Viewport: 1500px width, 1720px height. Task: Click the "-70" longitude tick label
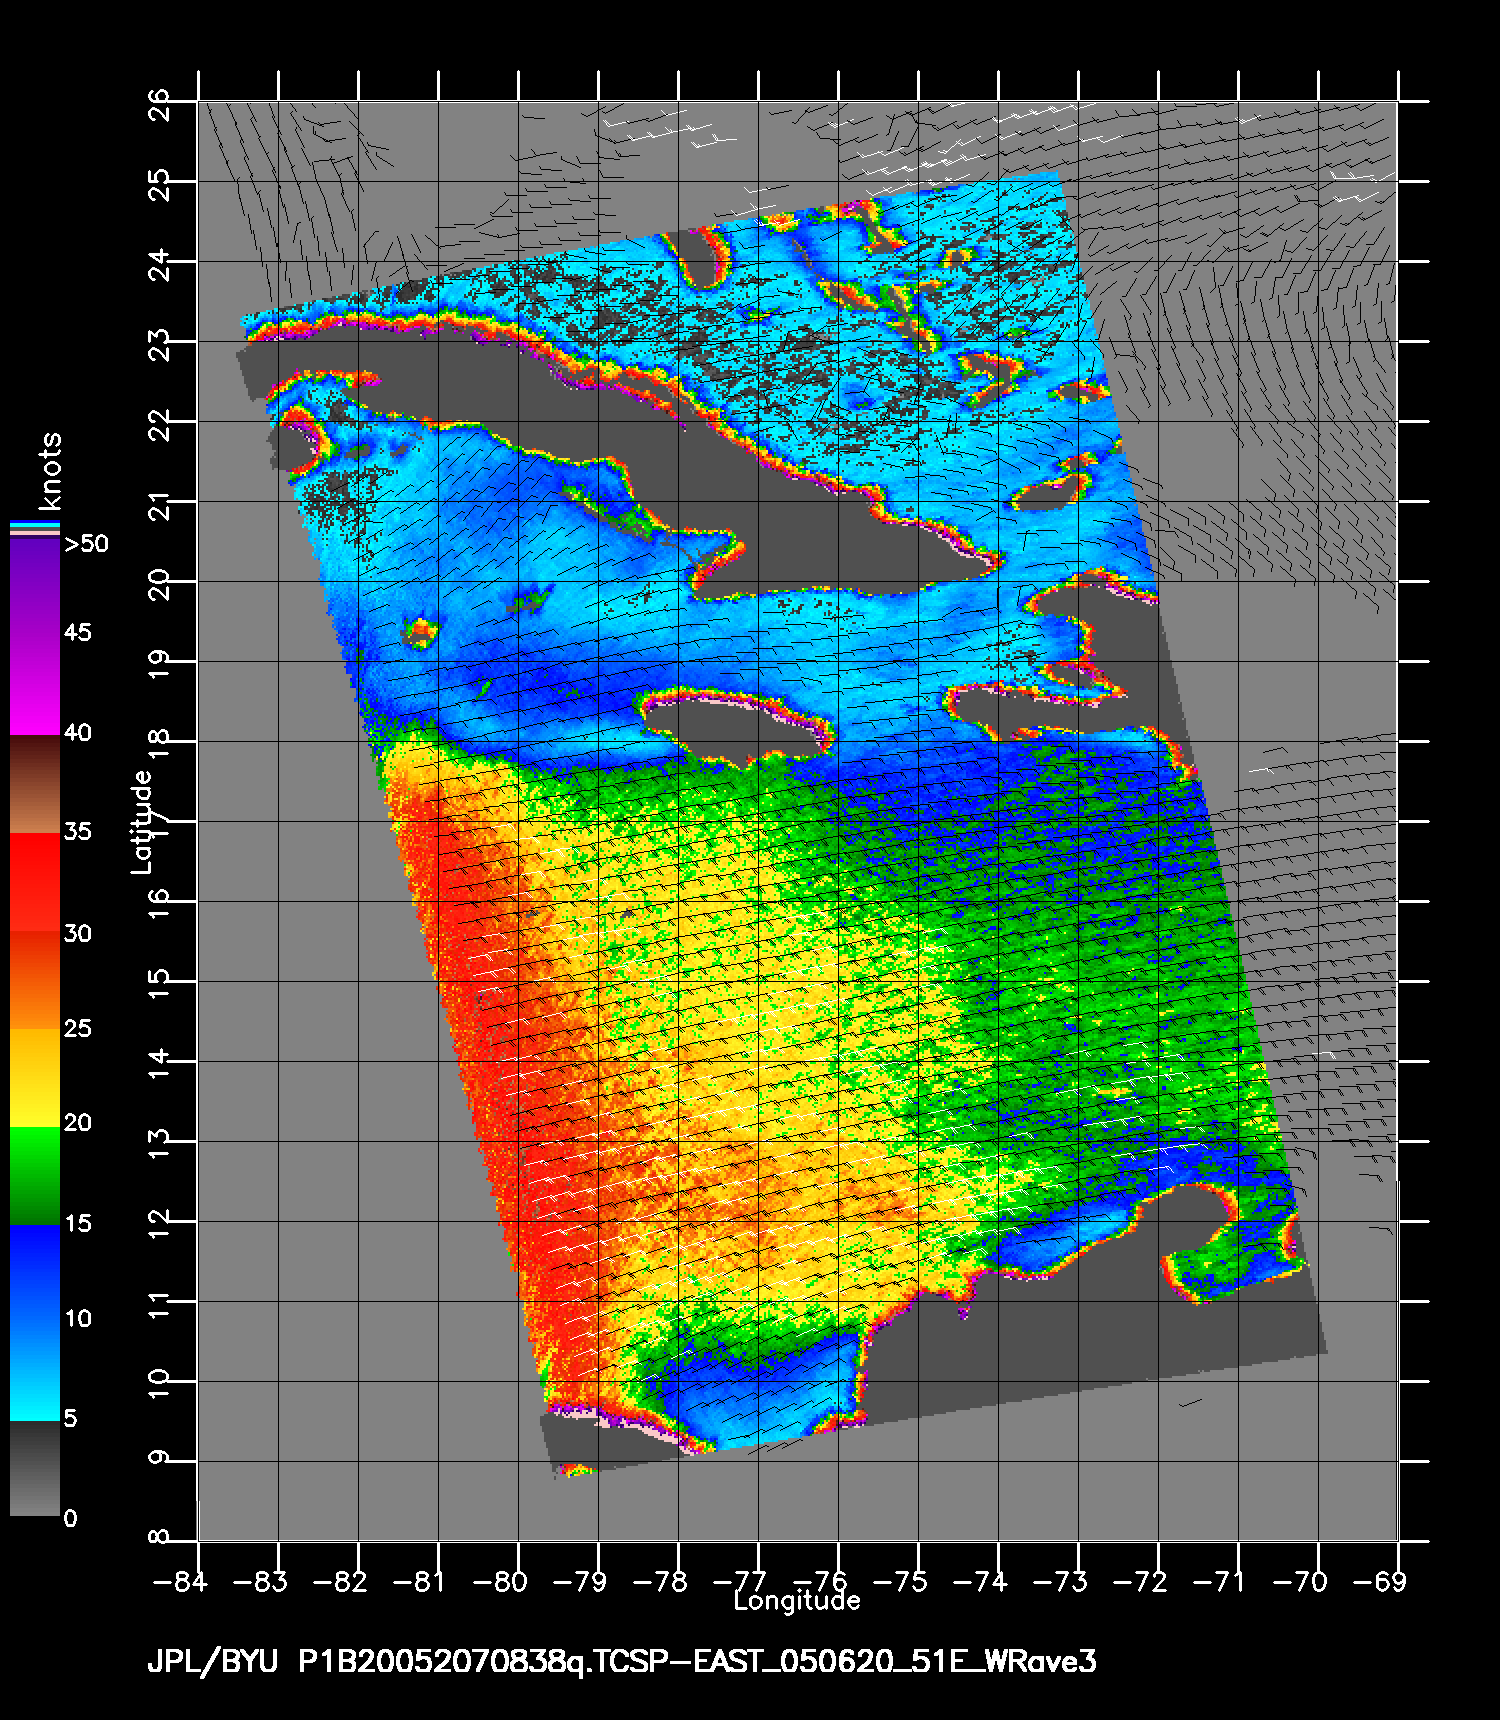1299,1581
